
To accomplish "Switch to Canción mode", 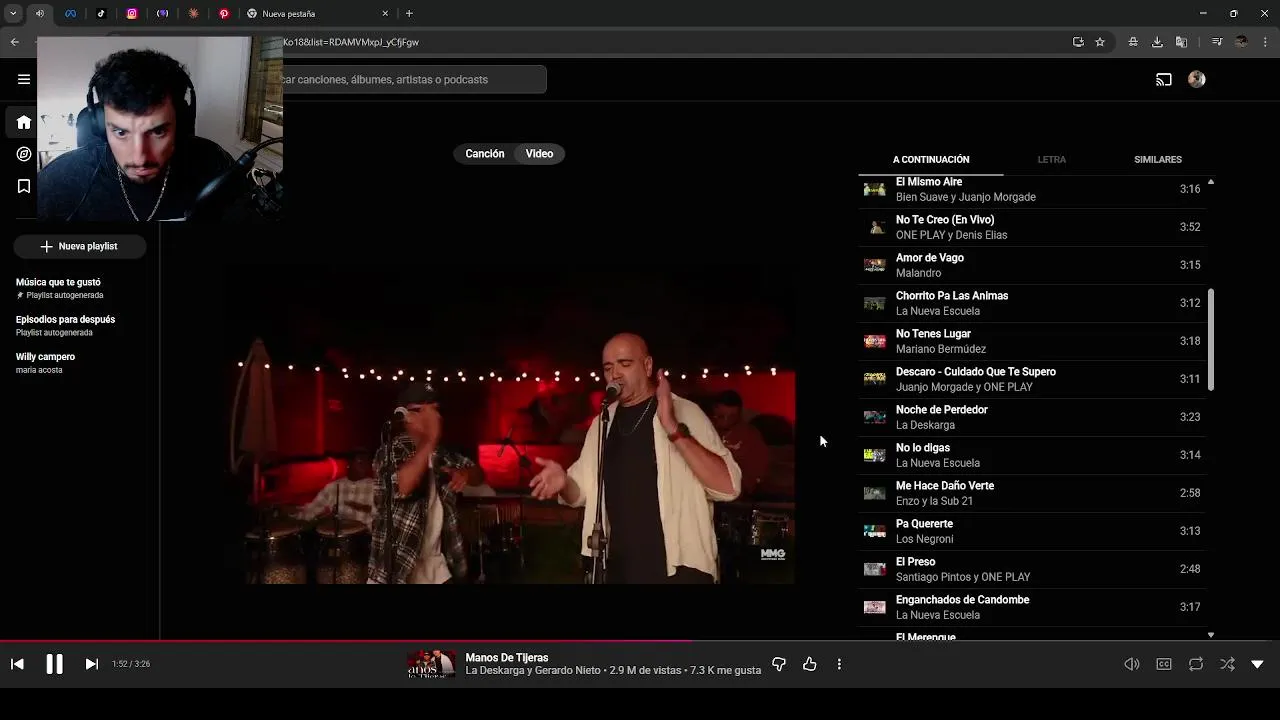I will [485, 154].
